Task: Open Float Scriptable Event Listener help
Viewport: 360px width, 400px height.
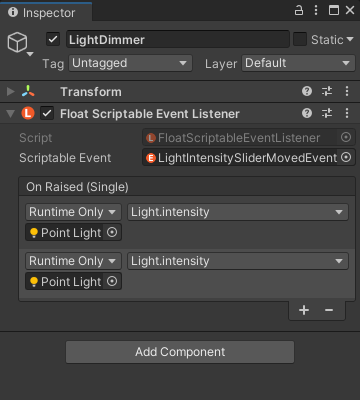Action: click(307, 114)
